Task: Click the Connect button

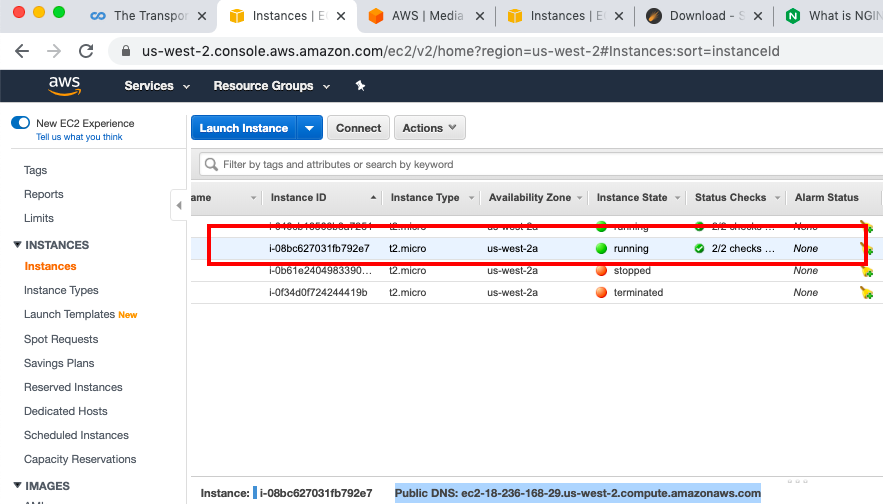Action: [358, 128]
